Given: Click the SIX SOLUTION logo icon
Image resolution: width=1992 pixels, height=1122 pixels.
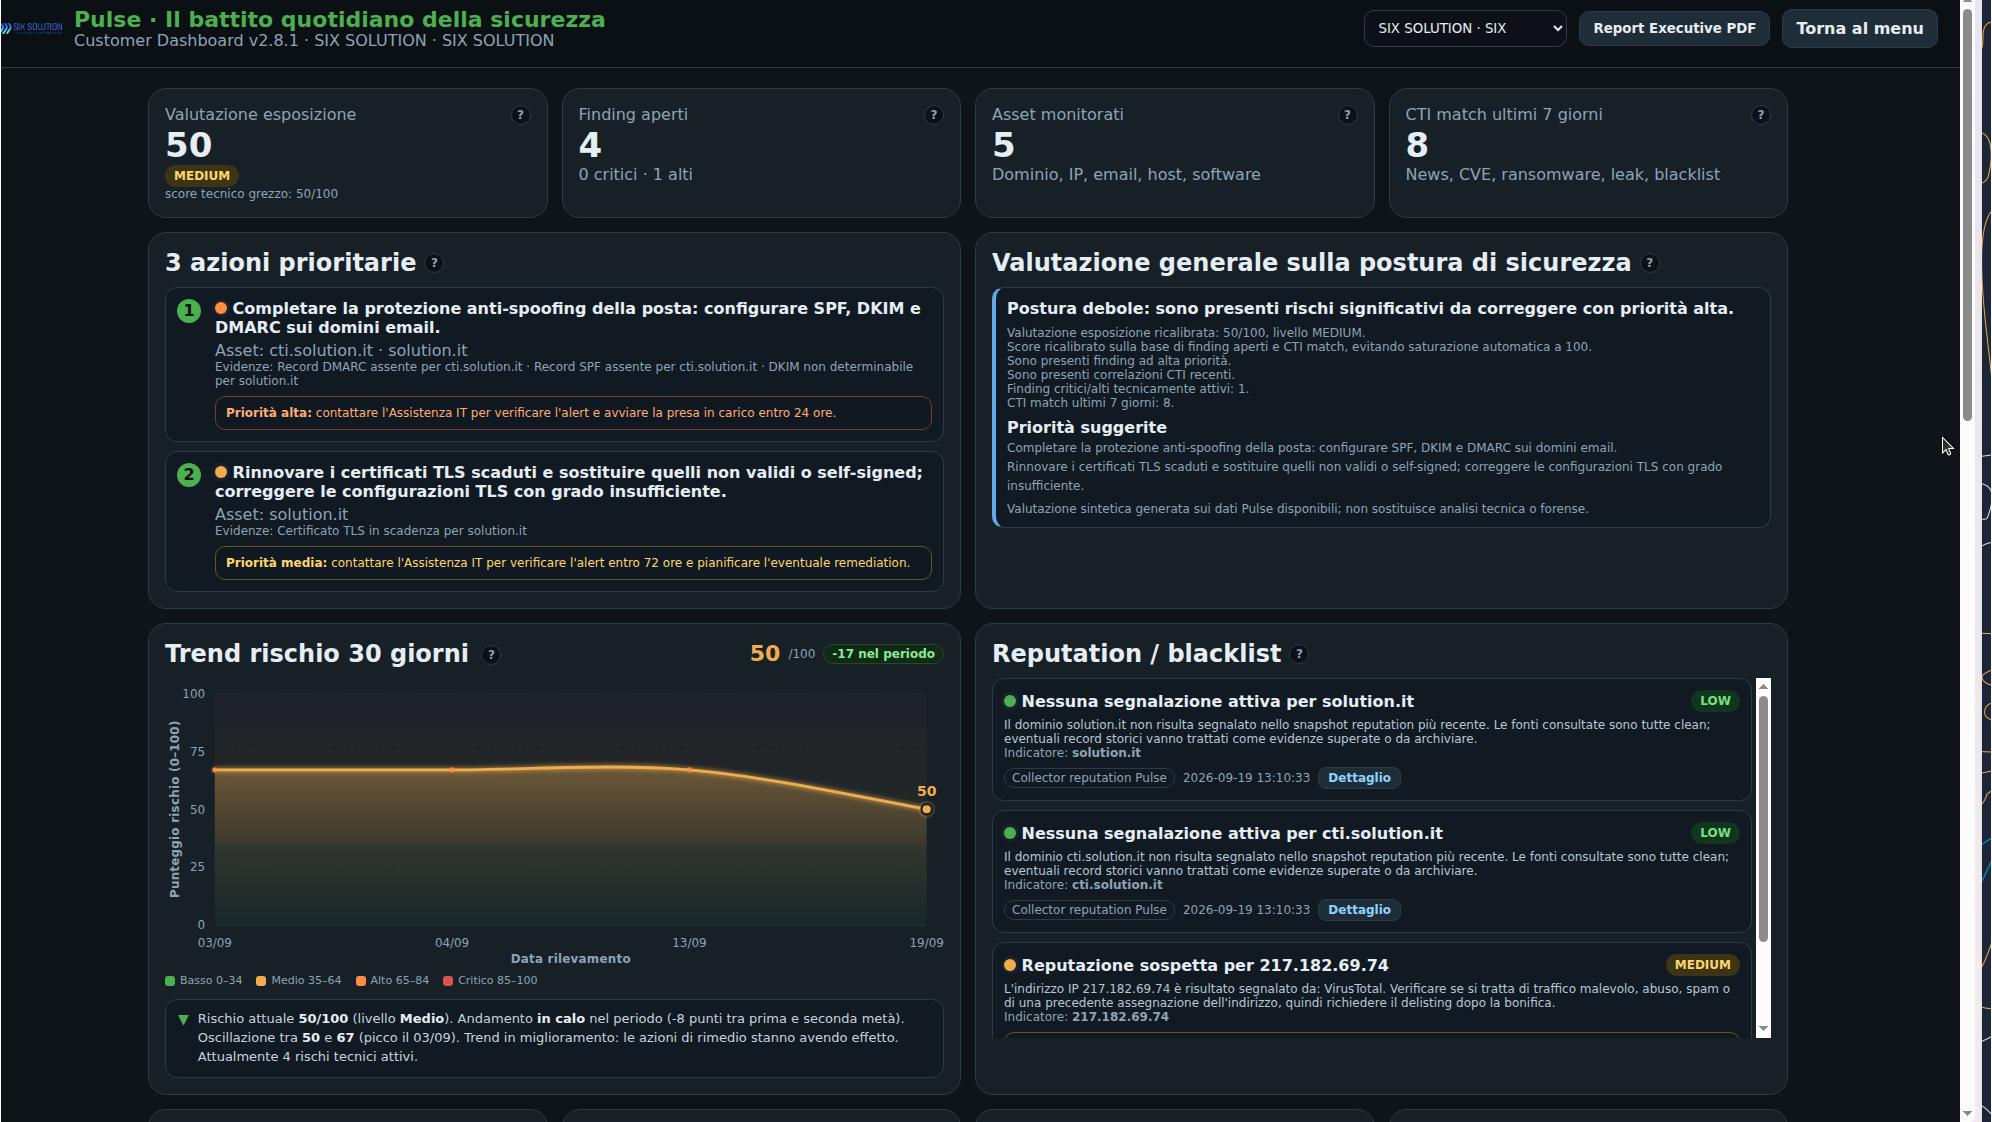Looking at the screenshot, I should (32, 28).
